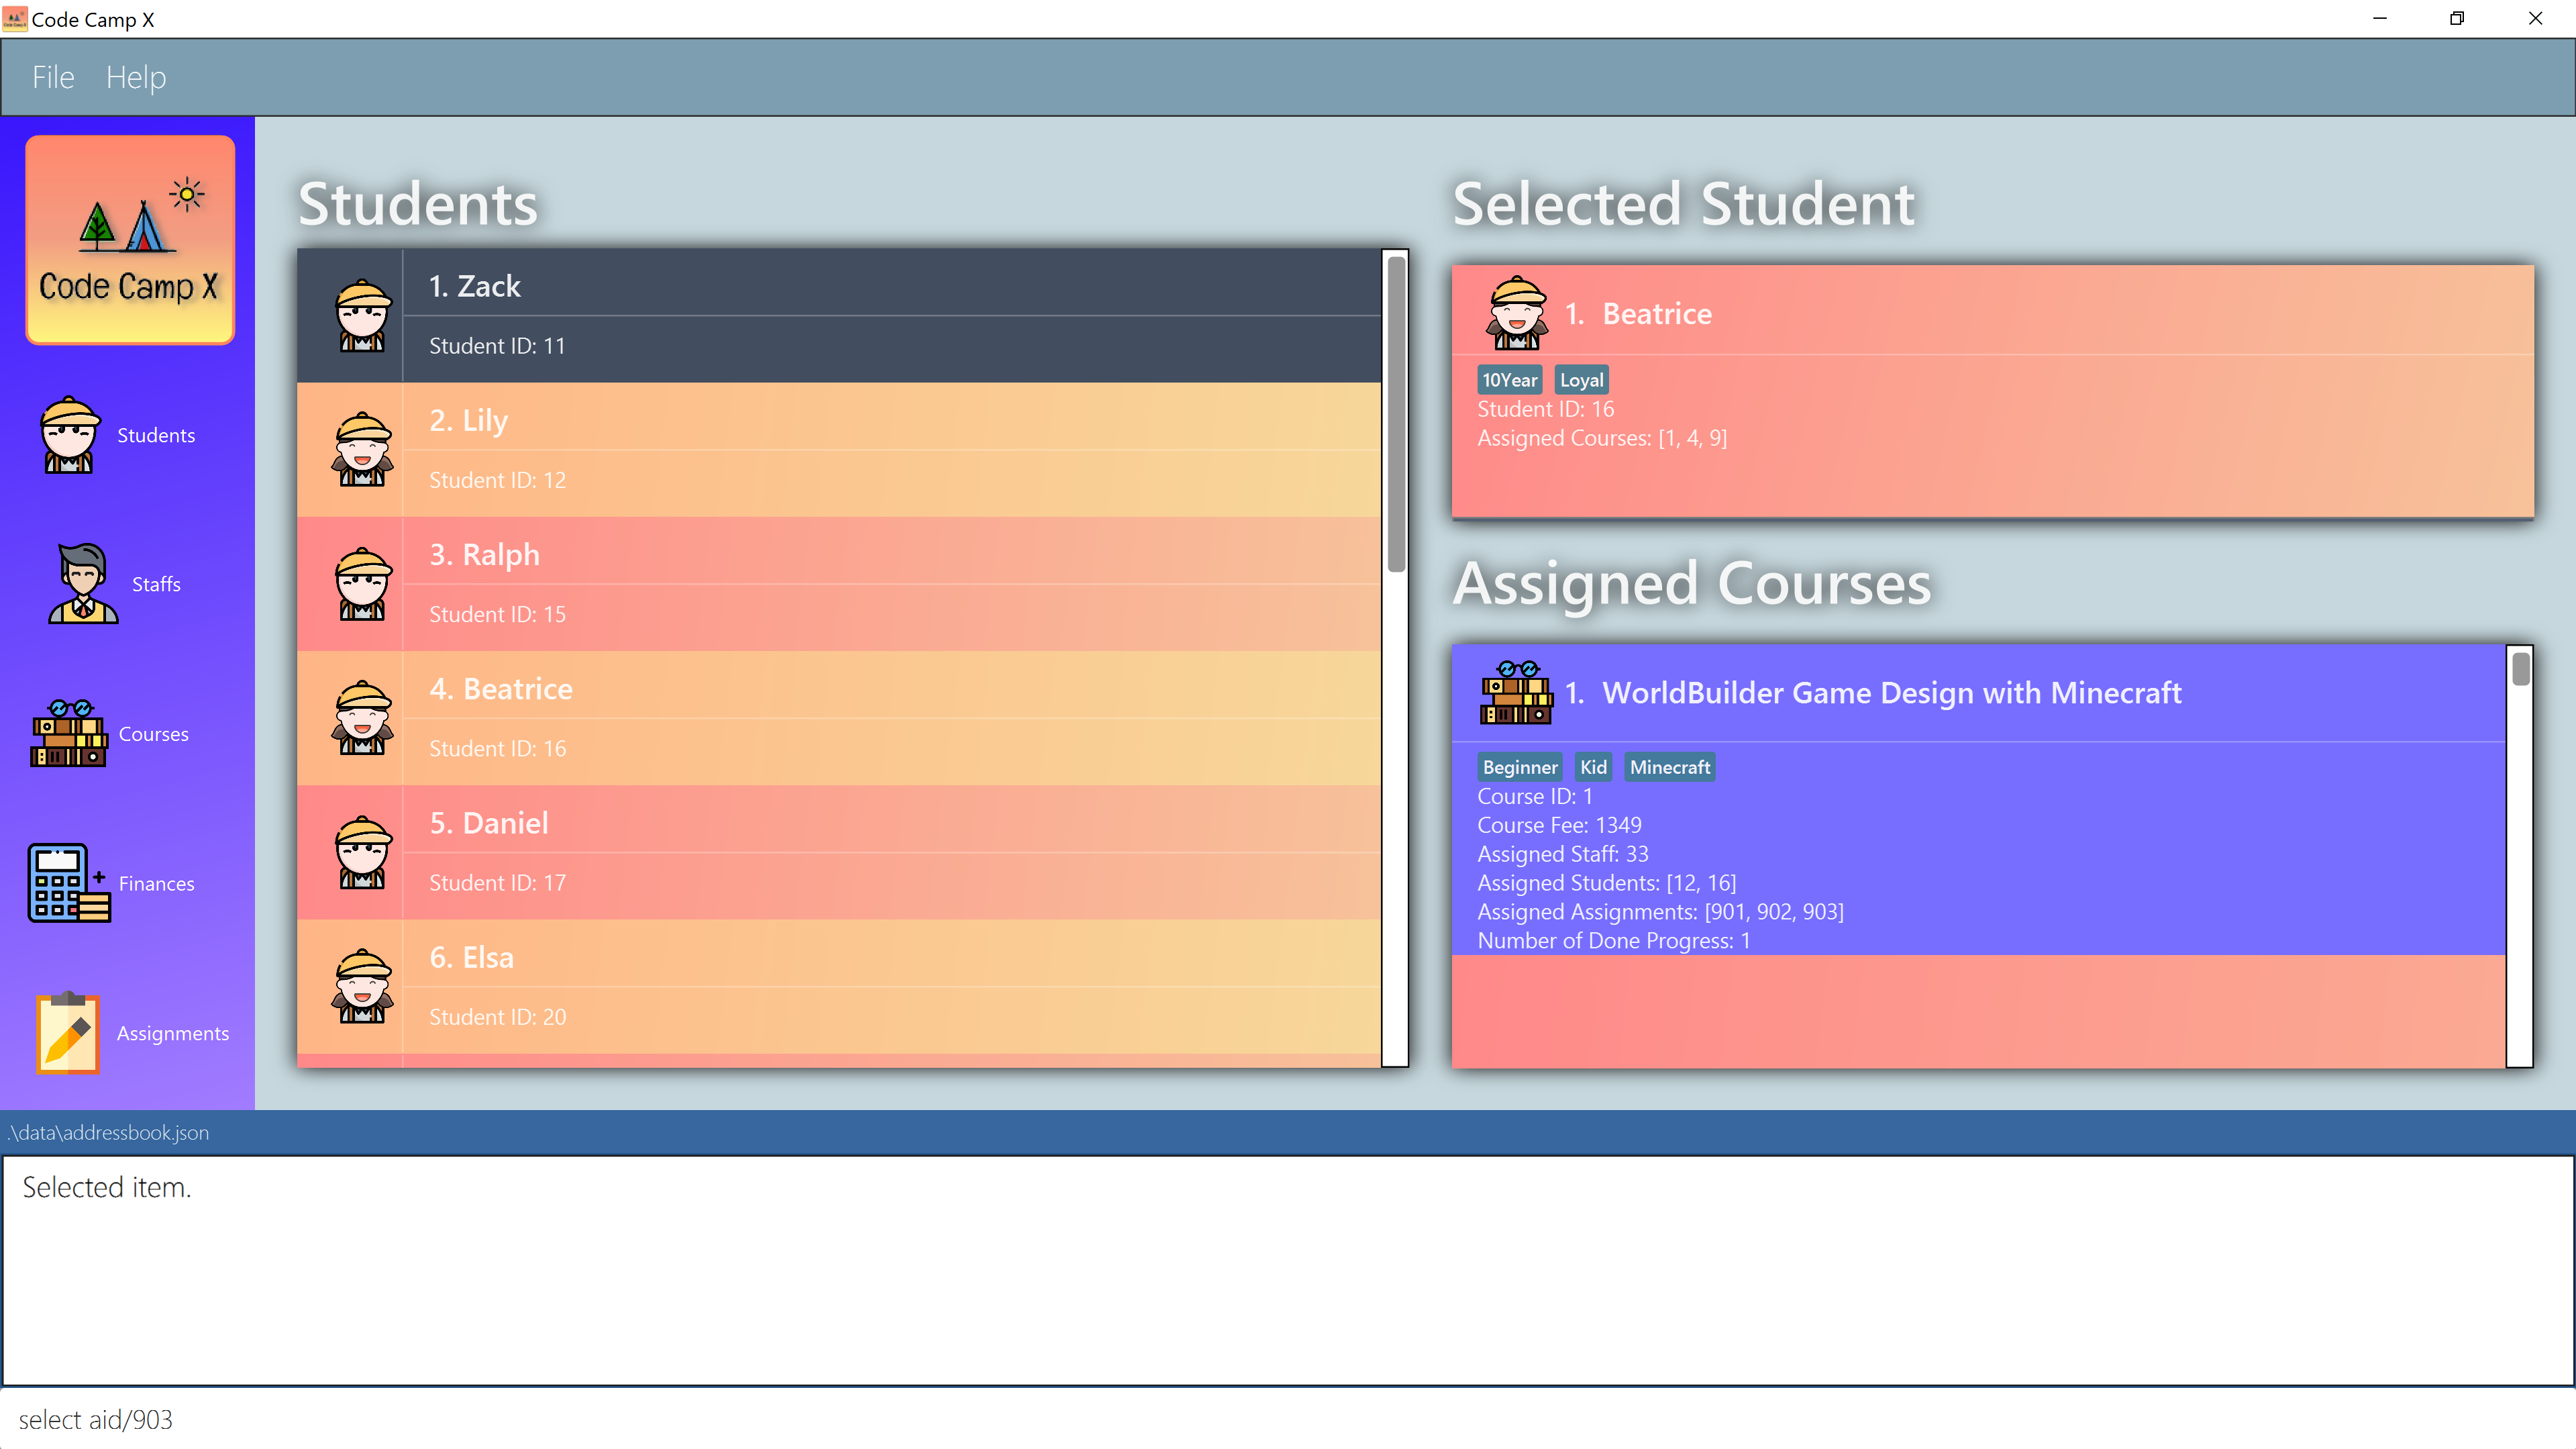
Task: Open the Staffs section icon
Action: point(82,583)
